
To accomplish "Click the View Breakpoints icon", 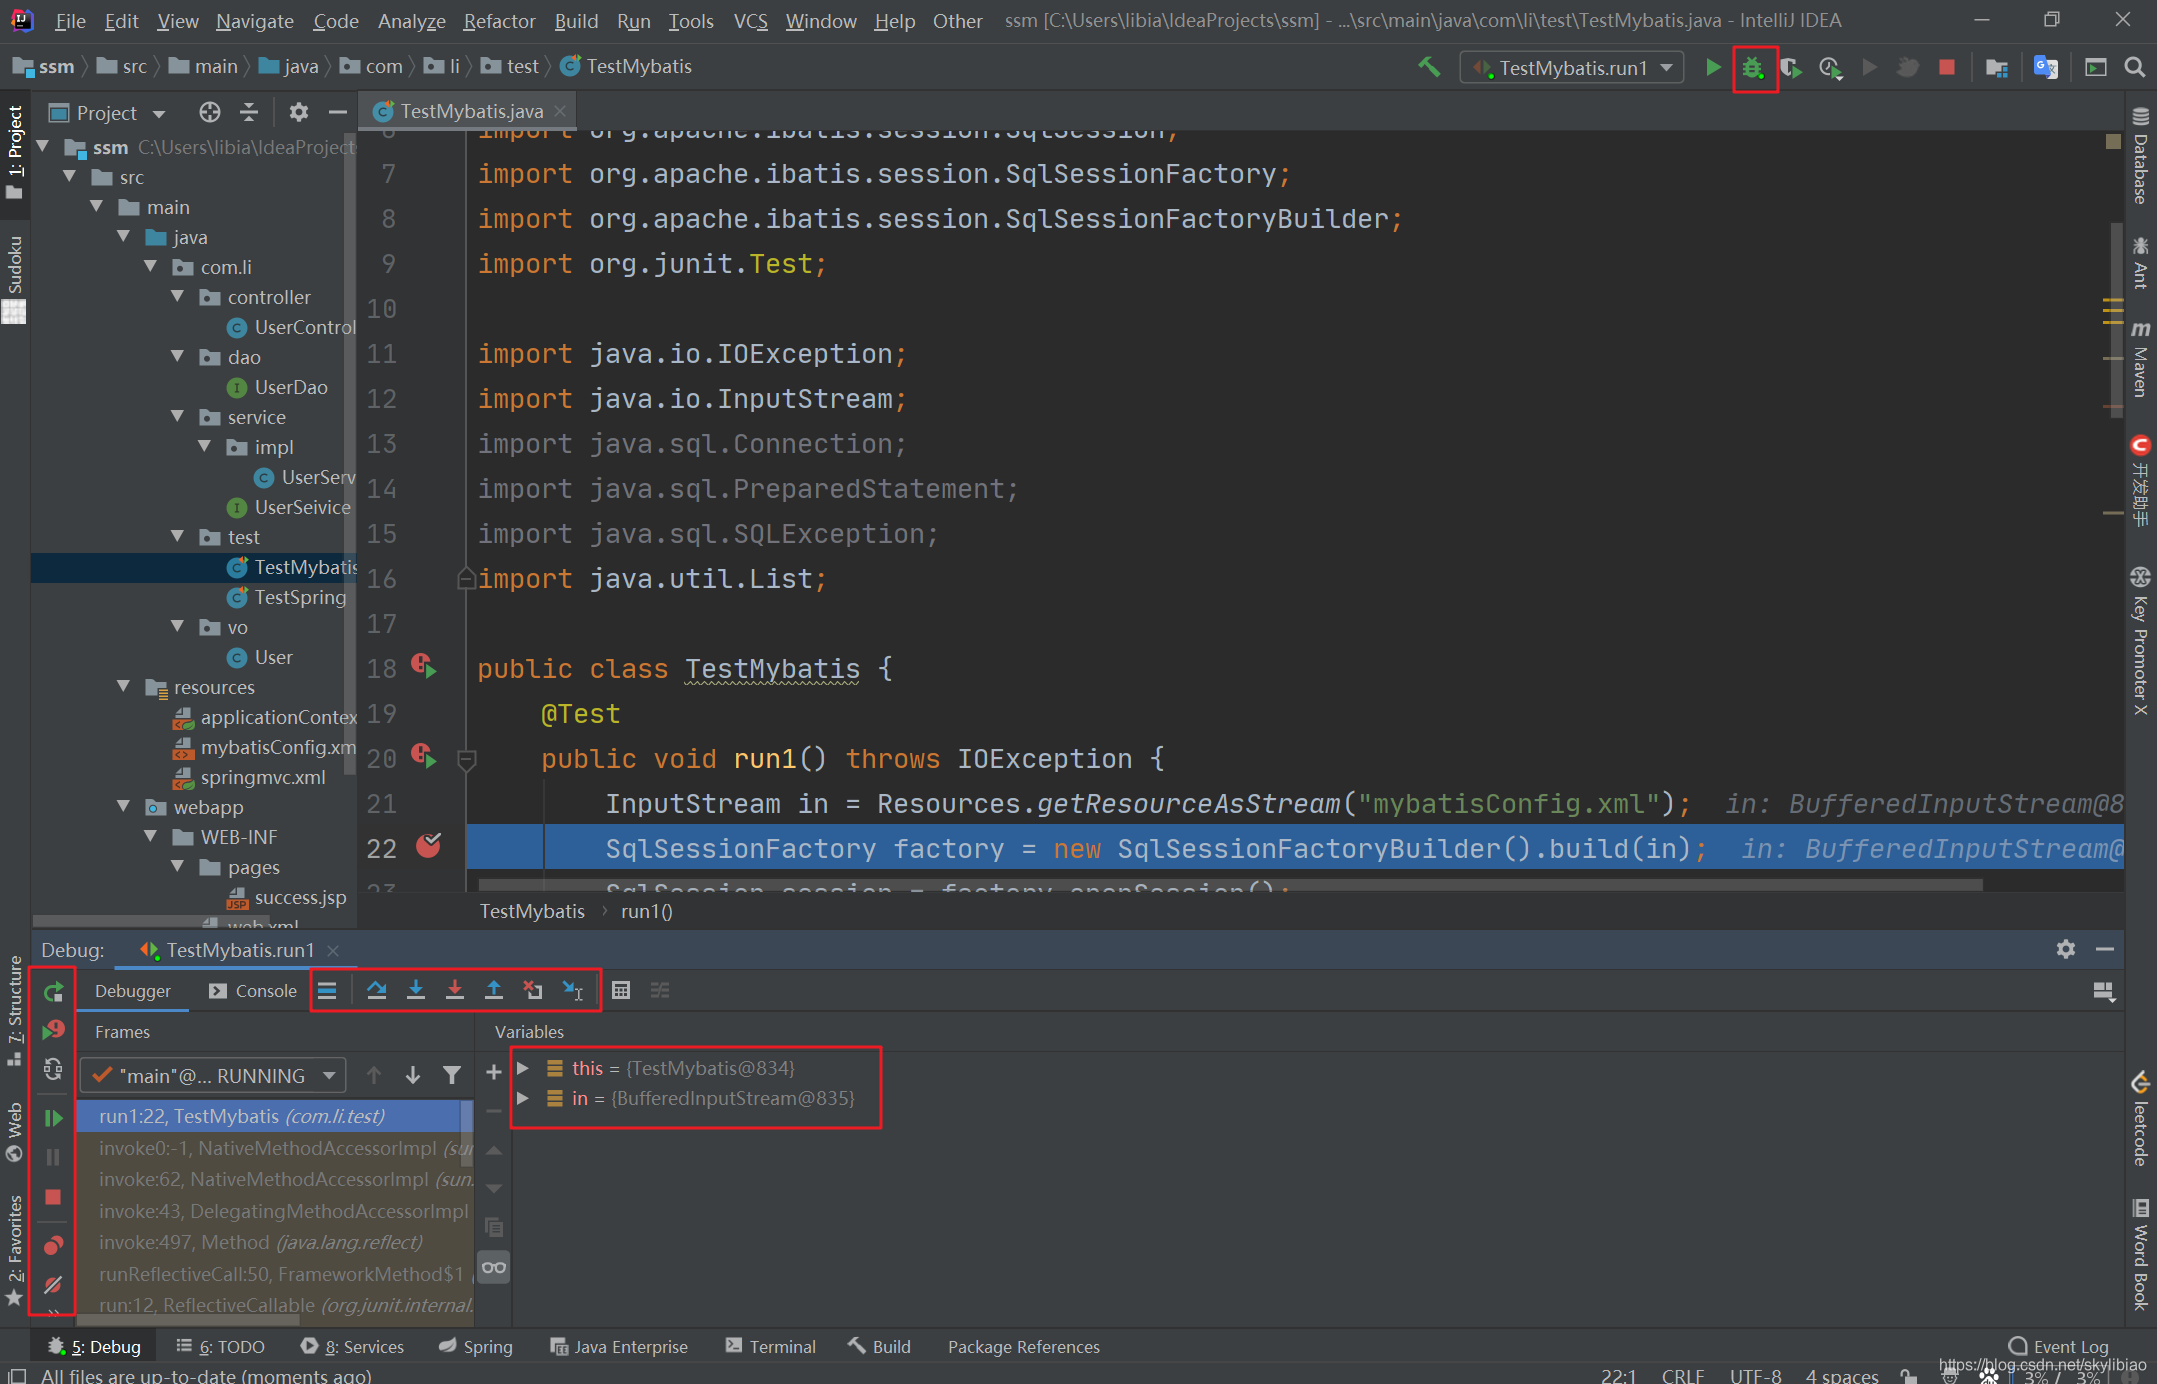I will pos(53,1246).
